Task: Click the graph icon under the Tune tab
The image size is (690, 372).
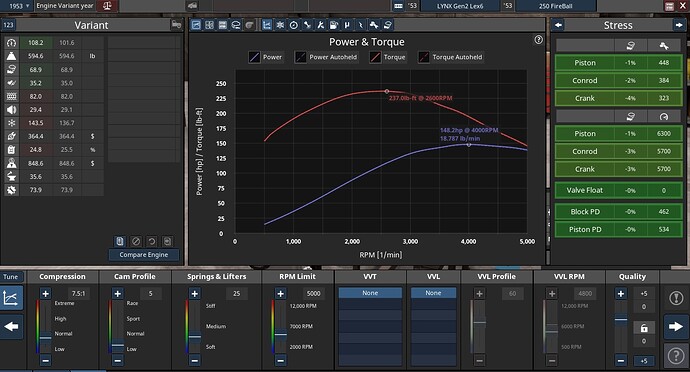Action: [11, 298]
